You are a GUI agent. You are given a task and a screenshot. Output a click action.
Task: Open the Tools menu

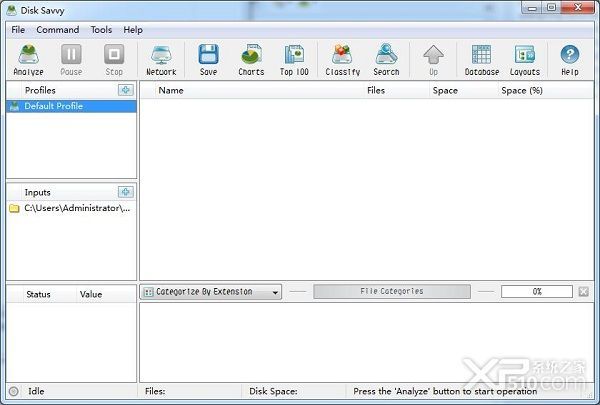(x=101, y=30)
